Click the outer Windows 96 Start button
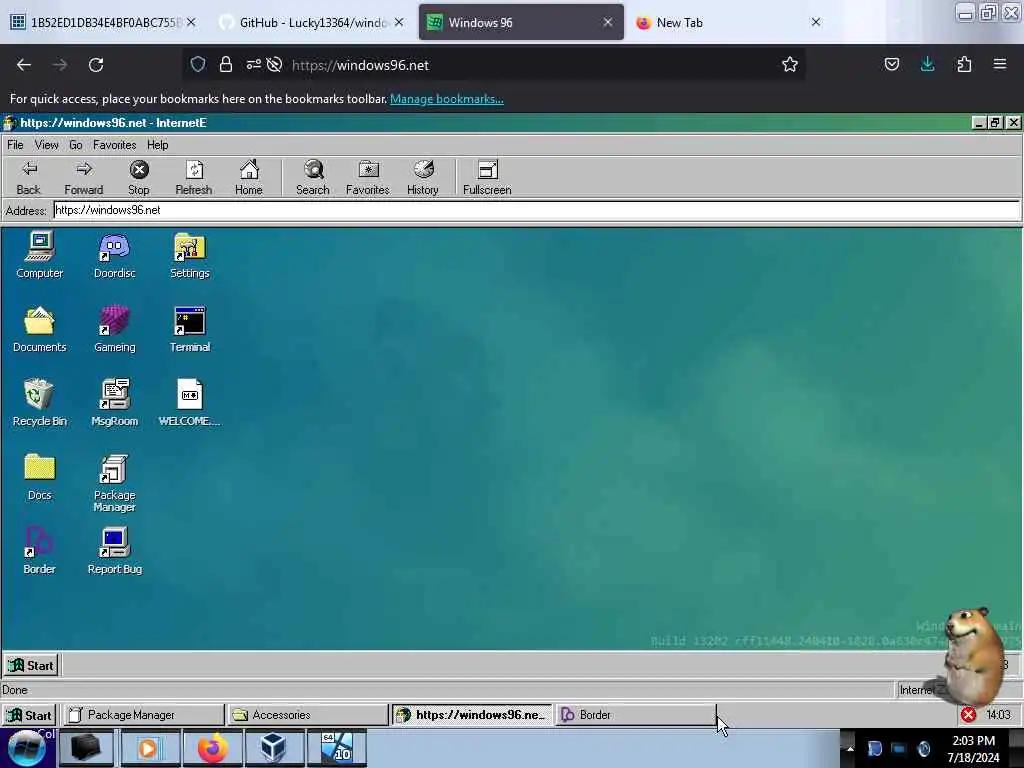This screenshot has width=1024, height=768. tap(29, 715)
